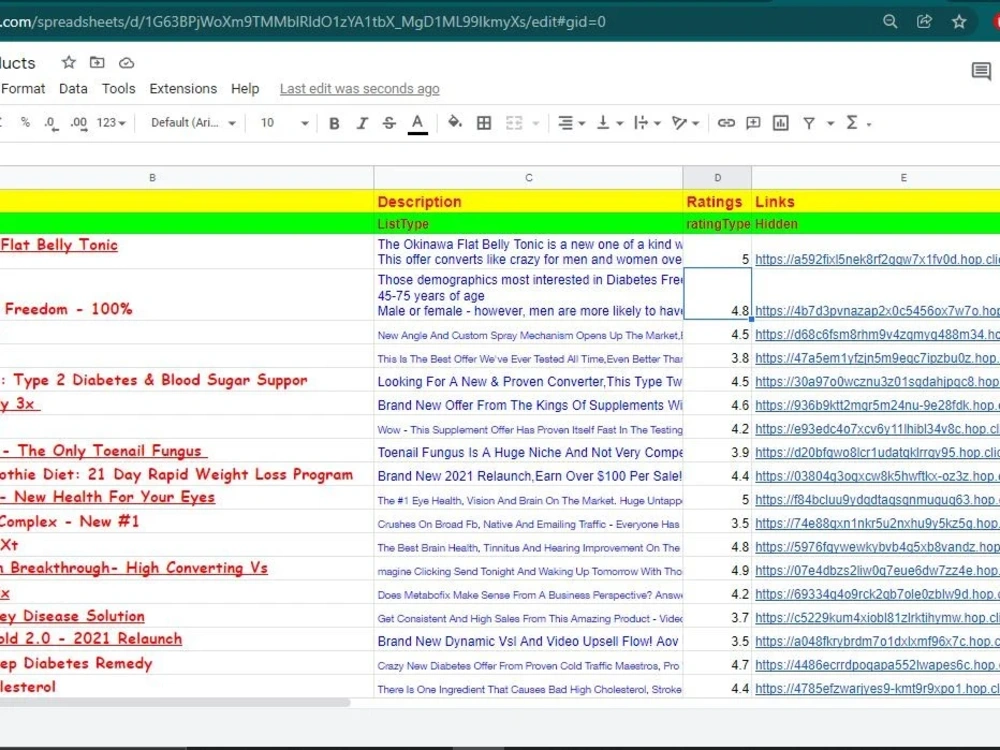This screenshot has height=750, width=1000.
Task: Open the Flat Belly Tonic product link
Action: pyautogui.click(x=59, y=245)
